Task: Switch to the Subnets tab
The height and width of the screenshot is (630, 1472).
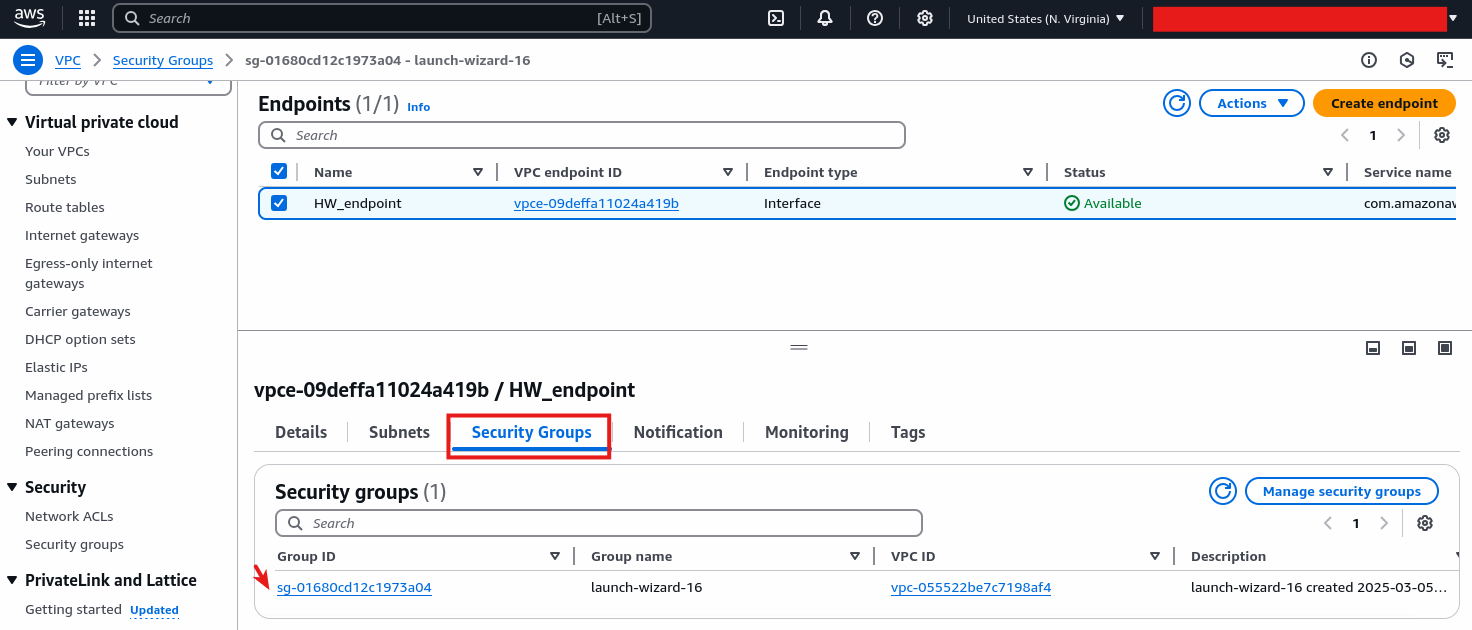Action: 399,432
